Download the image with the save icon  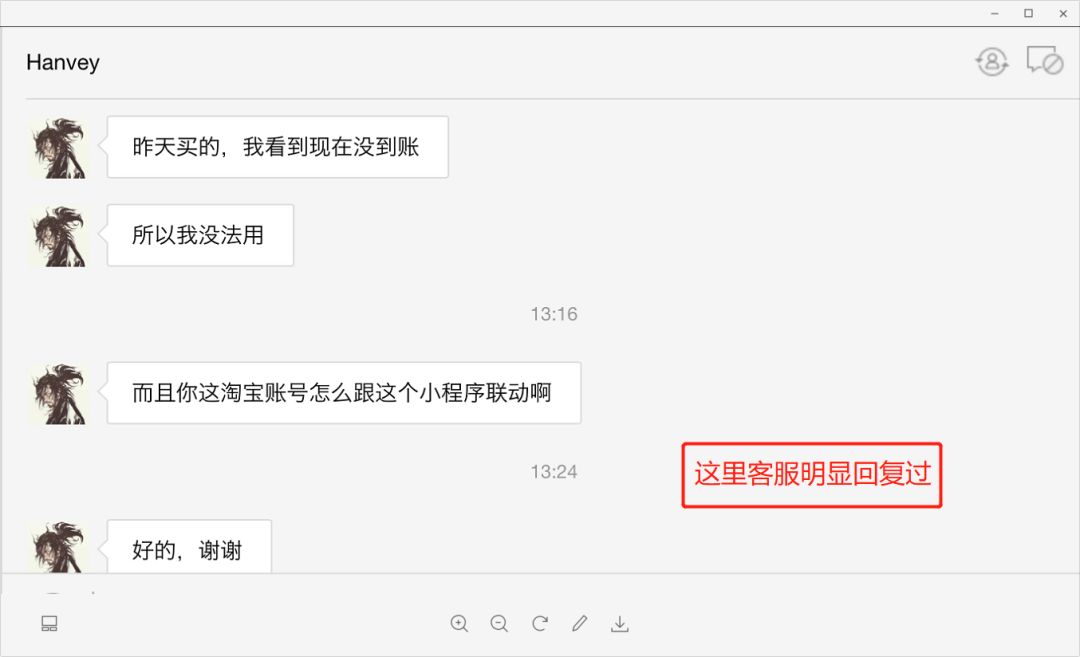[x=620, y=623]
